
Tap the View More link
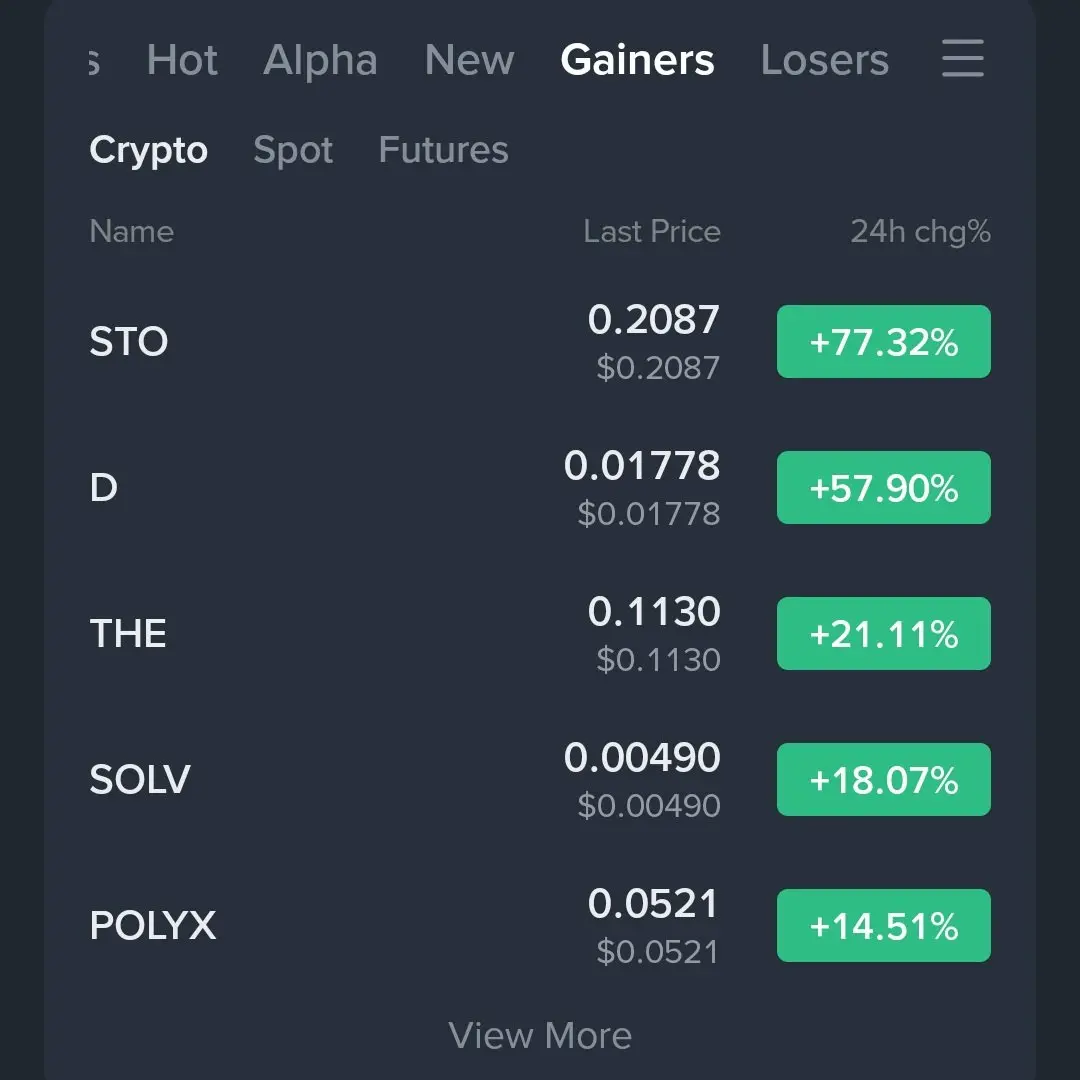pos(540,1036)
